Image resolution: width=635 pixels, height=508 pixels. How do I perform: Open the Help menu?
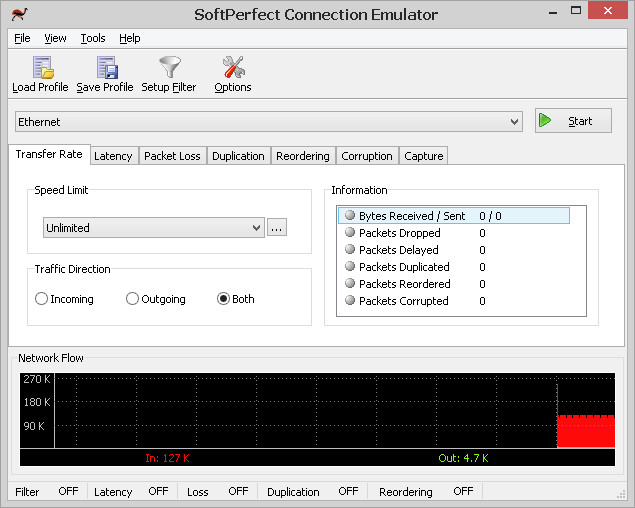coord(130,38)
